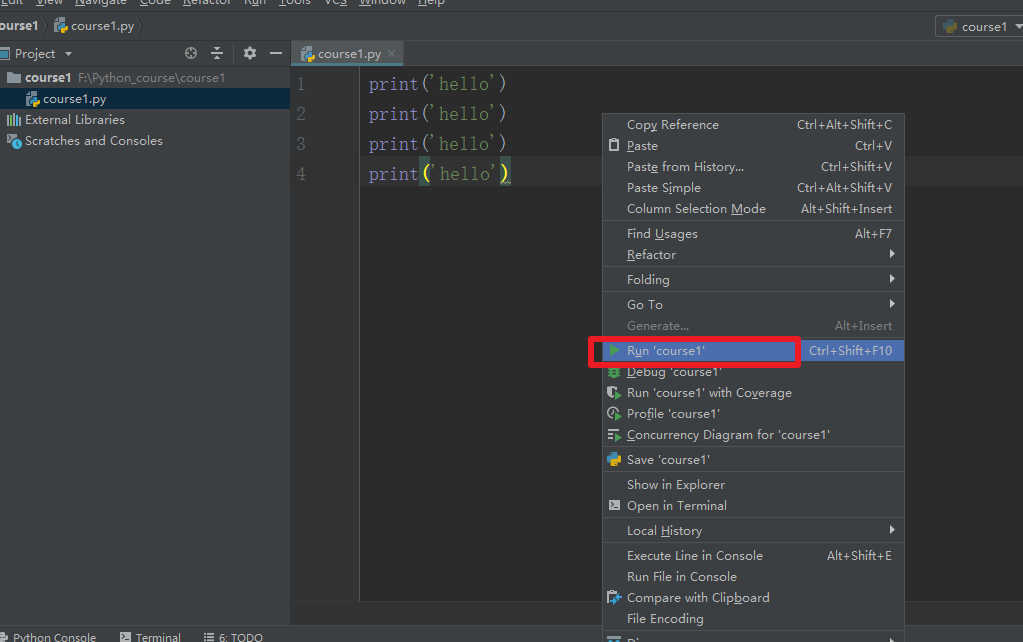Screen dimensions: 1023x642
Task: Select Execute Line in Console
Action: pyautogui.click(x=753, y=556)
